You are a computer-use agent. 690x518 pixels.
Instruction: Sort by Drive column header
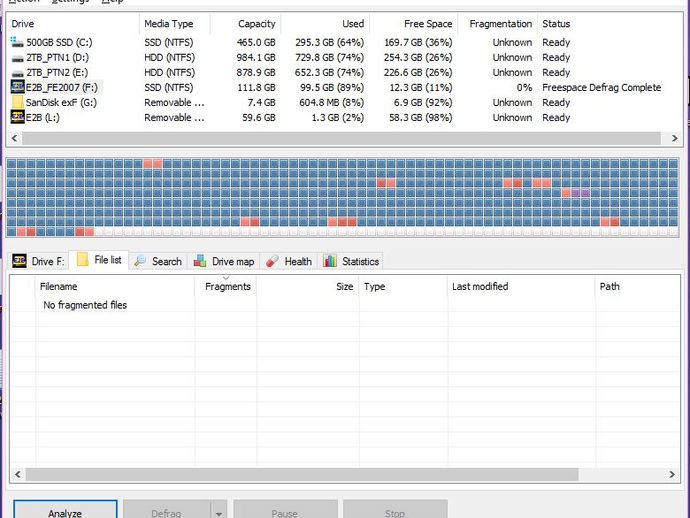tap(73, 24)
